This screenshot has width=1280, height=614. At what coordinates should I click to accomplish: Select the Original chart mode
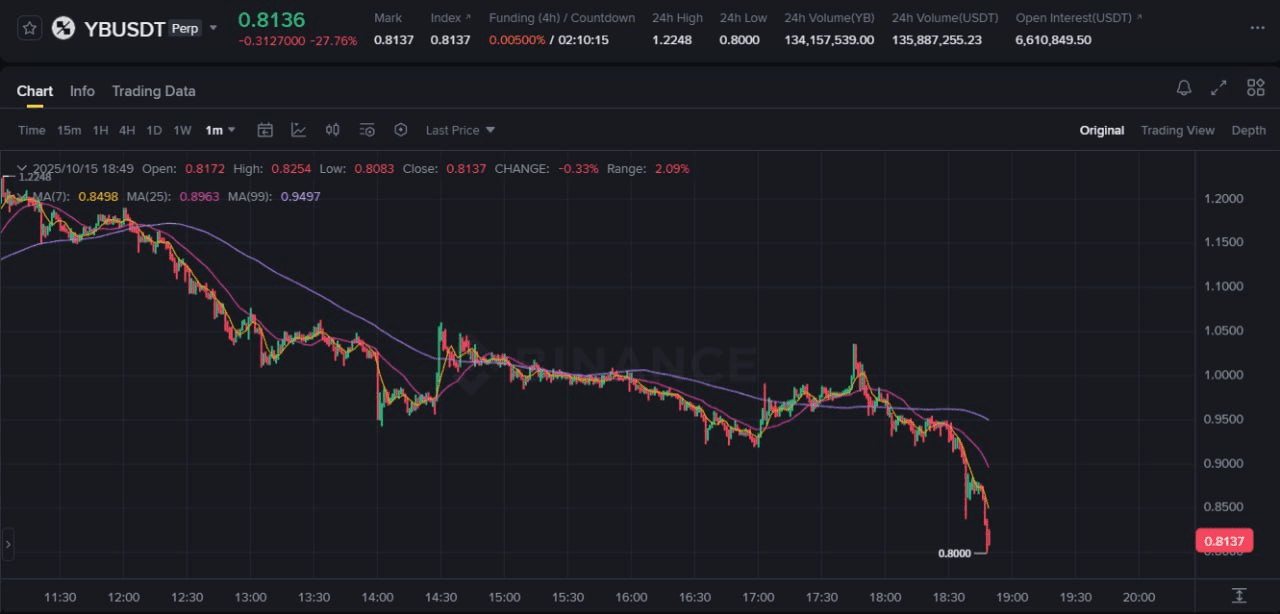tap(1101, 130)
